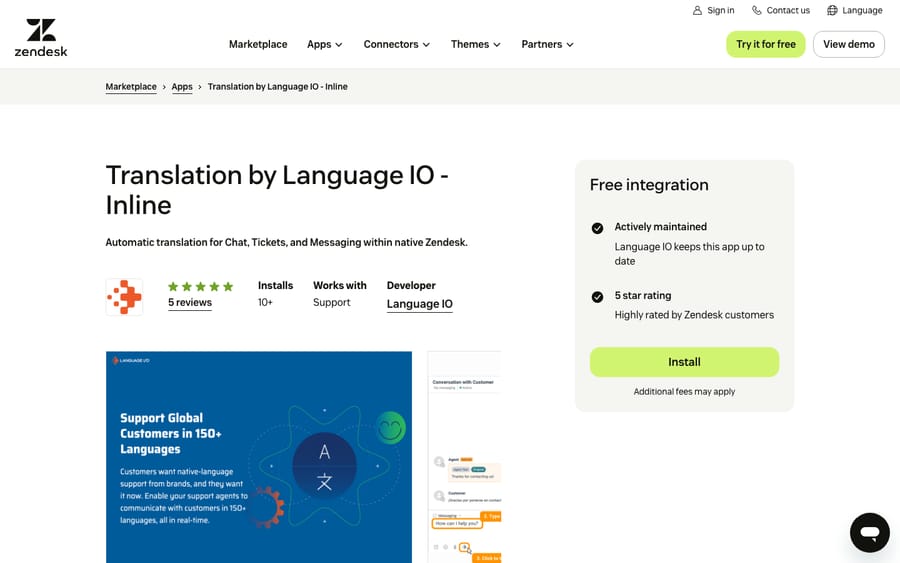Open the Sign in link

coord(713,10)
